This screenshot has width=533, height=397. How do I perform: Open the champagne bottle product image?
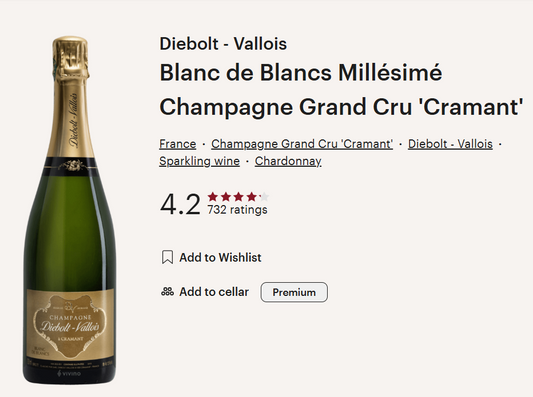coord(70,210)
